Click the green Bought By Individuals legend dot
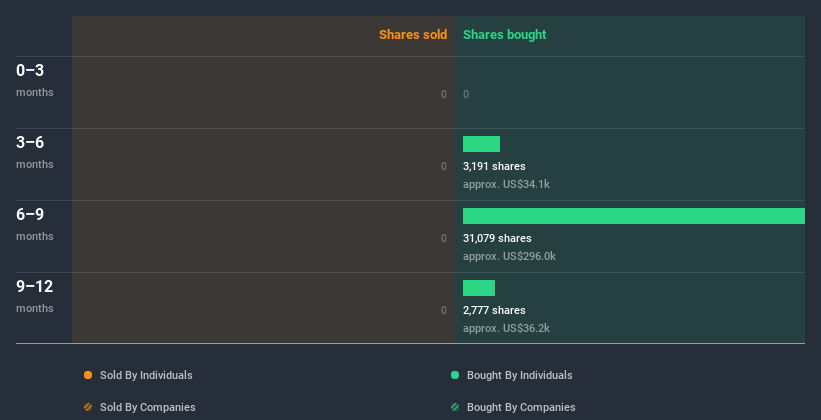Image resolution: width=821 pixels, height=420 pixels. [x=455, y=375]
